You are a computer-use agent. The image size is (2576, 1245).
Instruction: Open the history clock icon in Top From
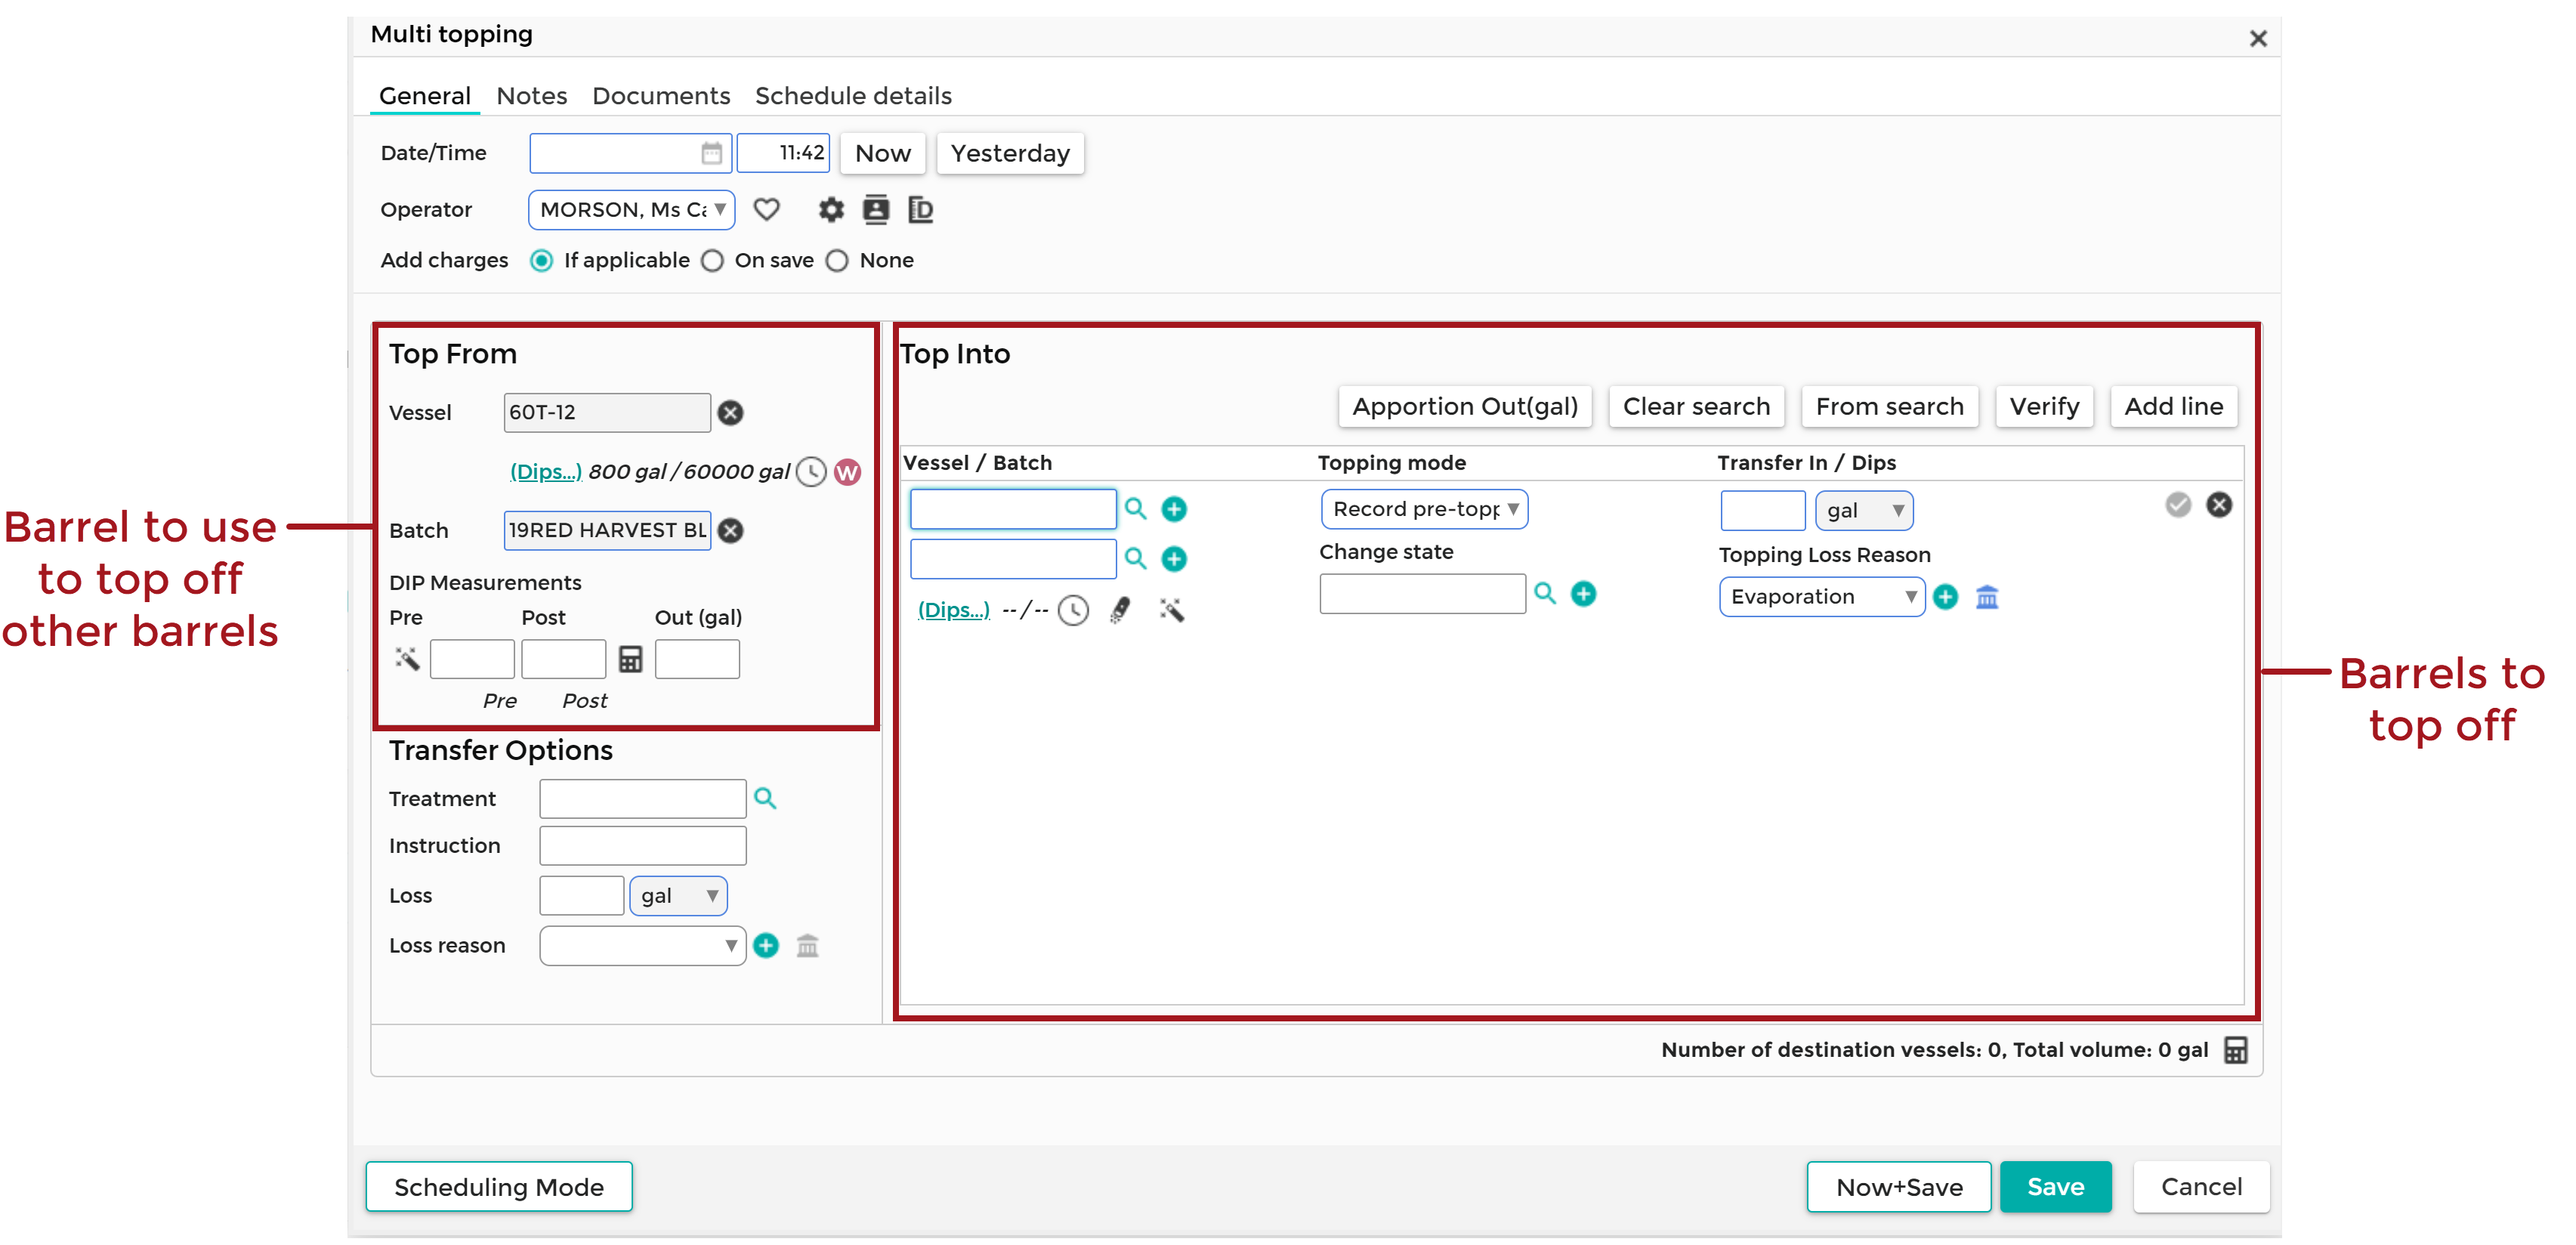coord(811,471)
